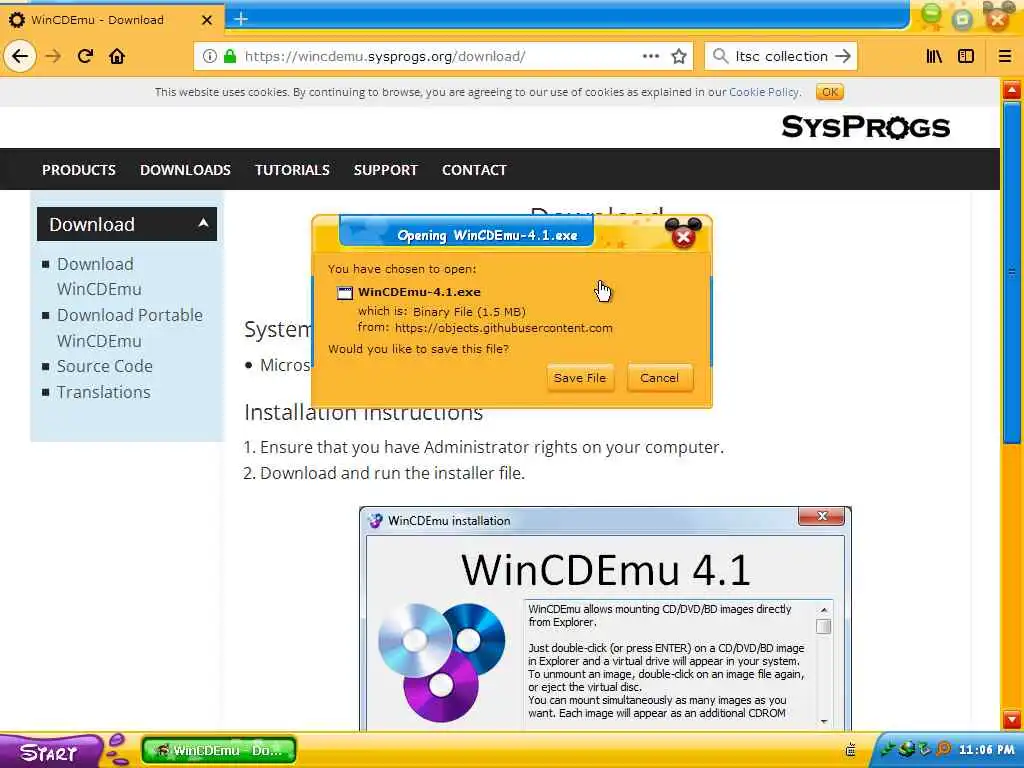The image size is (1024, 768).
Task: Go to the browser home page icon
Action: [117, 56]
